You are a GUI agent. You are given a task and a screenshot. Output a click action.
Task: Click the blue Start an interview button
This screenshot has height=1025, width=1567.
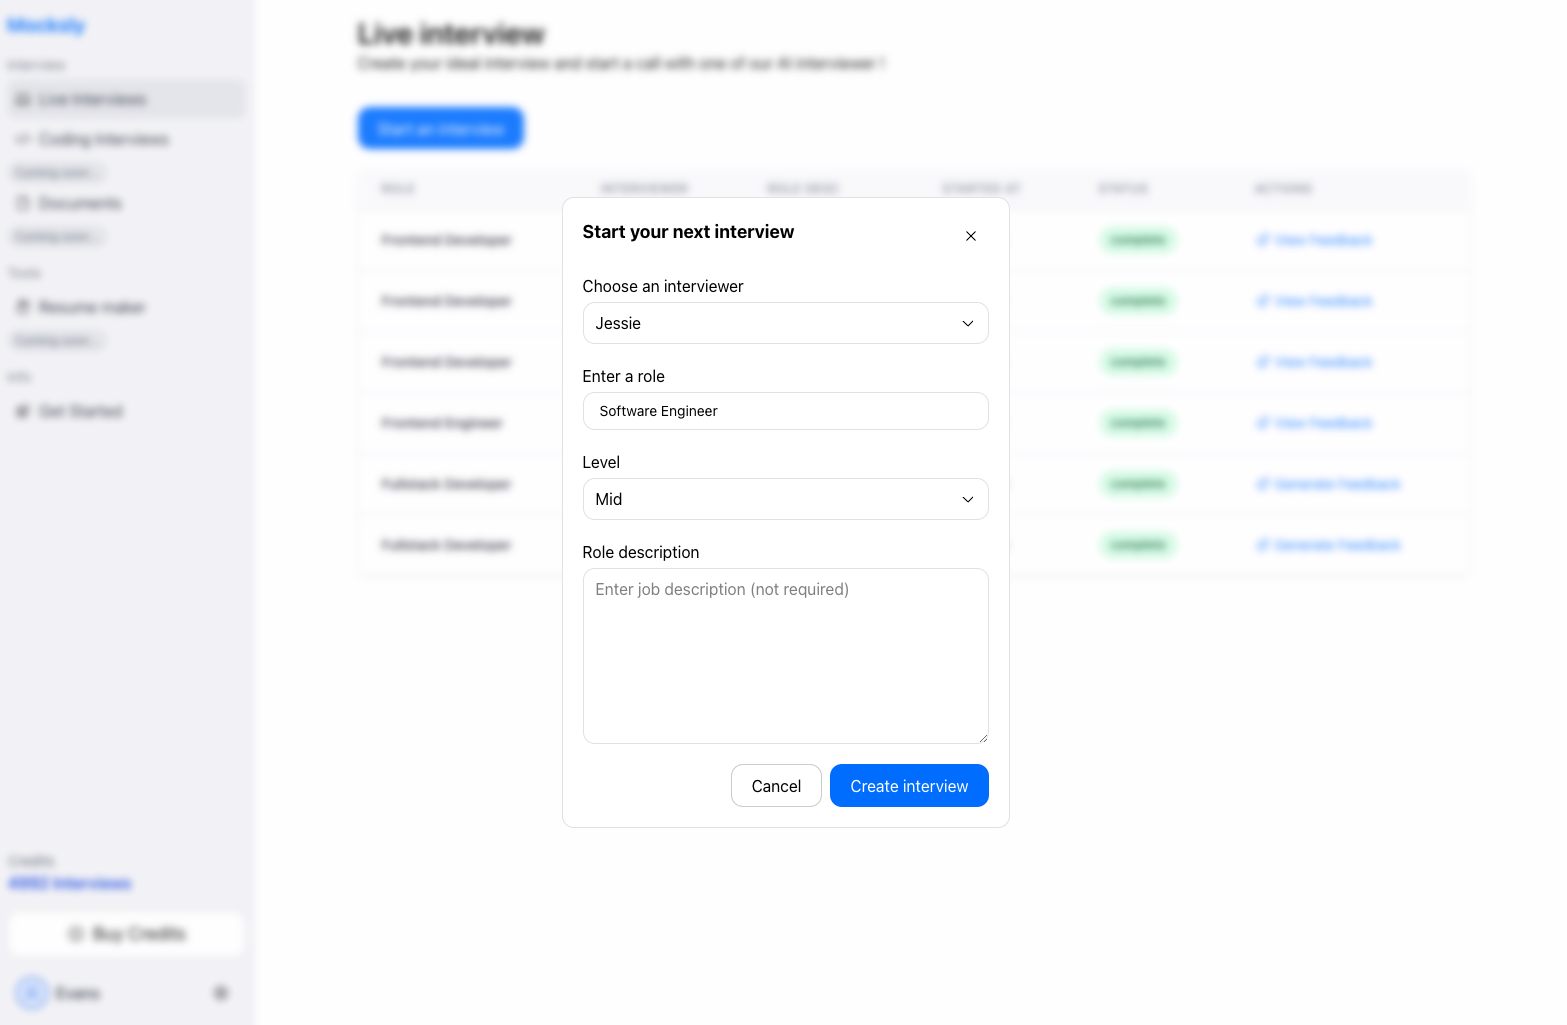441,129
